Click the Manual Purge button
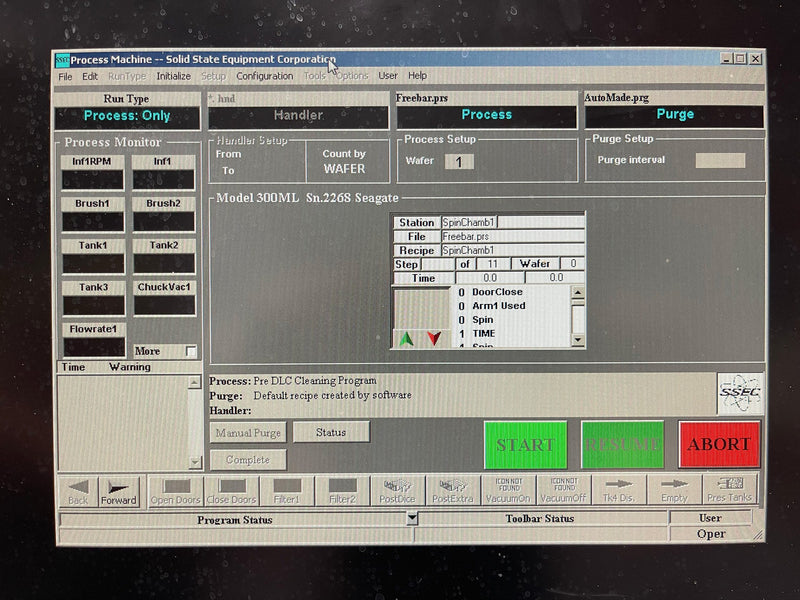This screenshot has height=600, width=800. 248,433
